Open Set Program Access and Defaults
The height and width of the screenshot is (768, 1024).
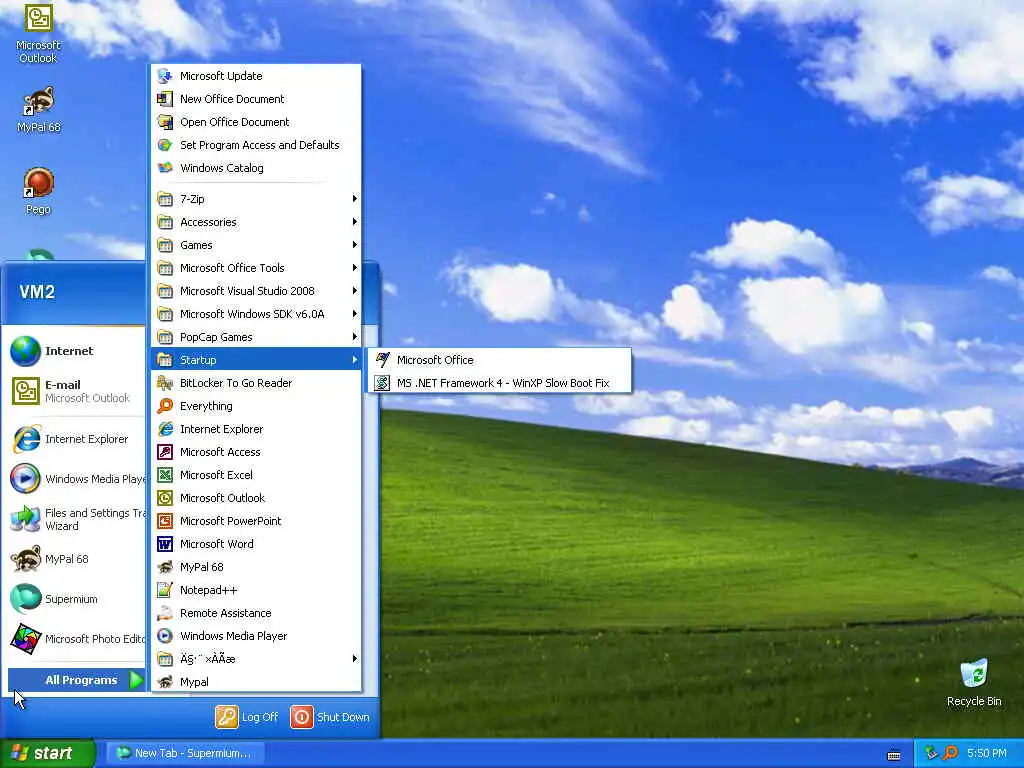point(256,145)
